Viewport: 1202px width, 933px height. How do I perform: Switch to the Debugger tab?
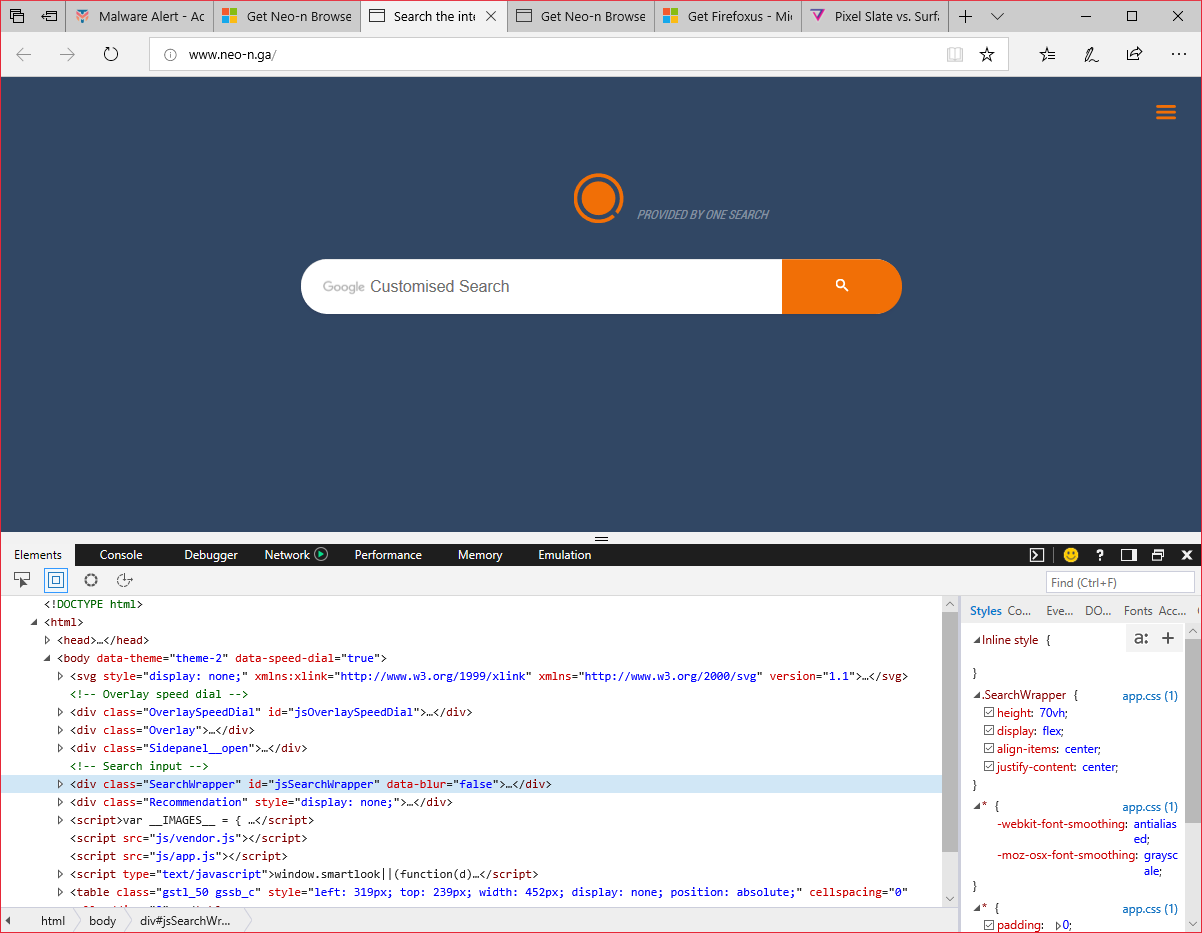(x=211, y=555)
